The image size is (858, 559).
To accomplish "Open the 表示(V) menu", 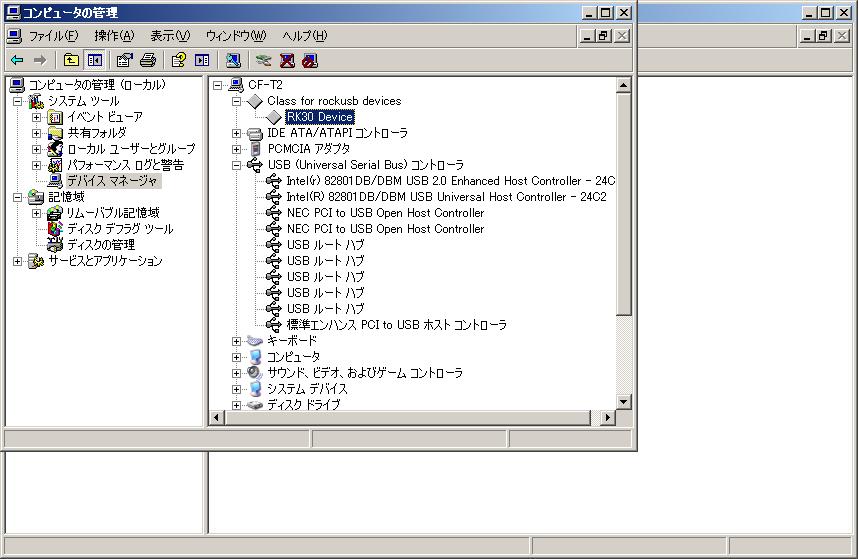I will point(170,36).
